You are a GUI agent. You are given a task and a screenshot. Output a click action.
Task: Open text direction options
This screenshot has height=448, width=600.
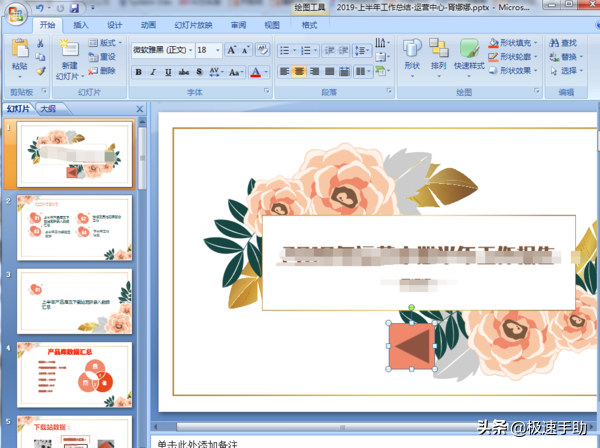(x=382, y=42)
